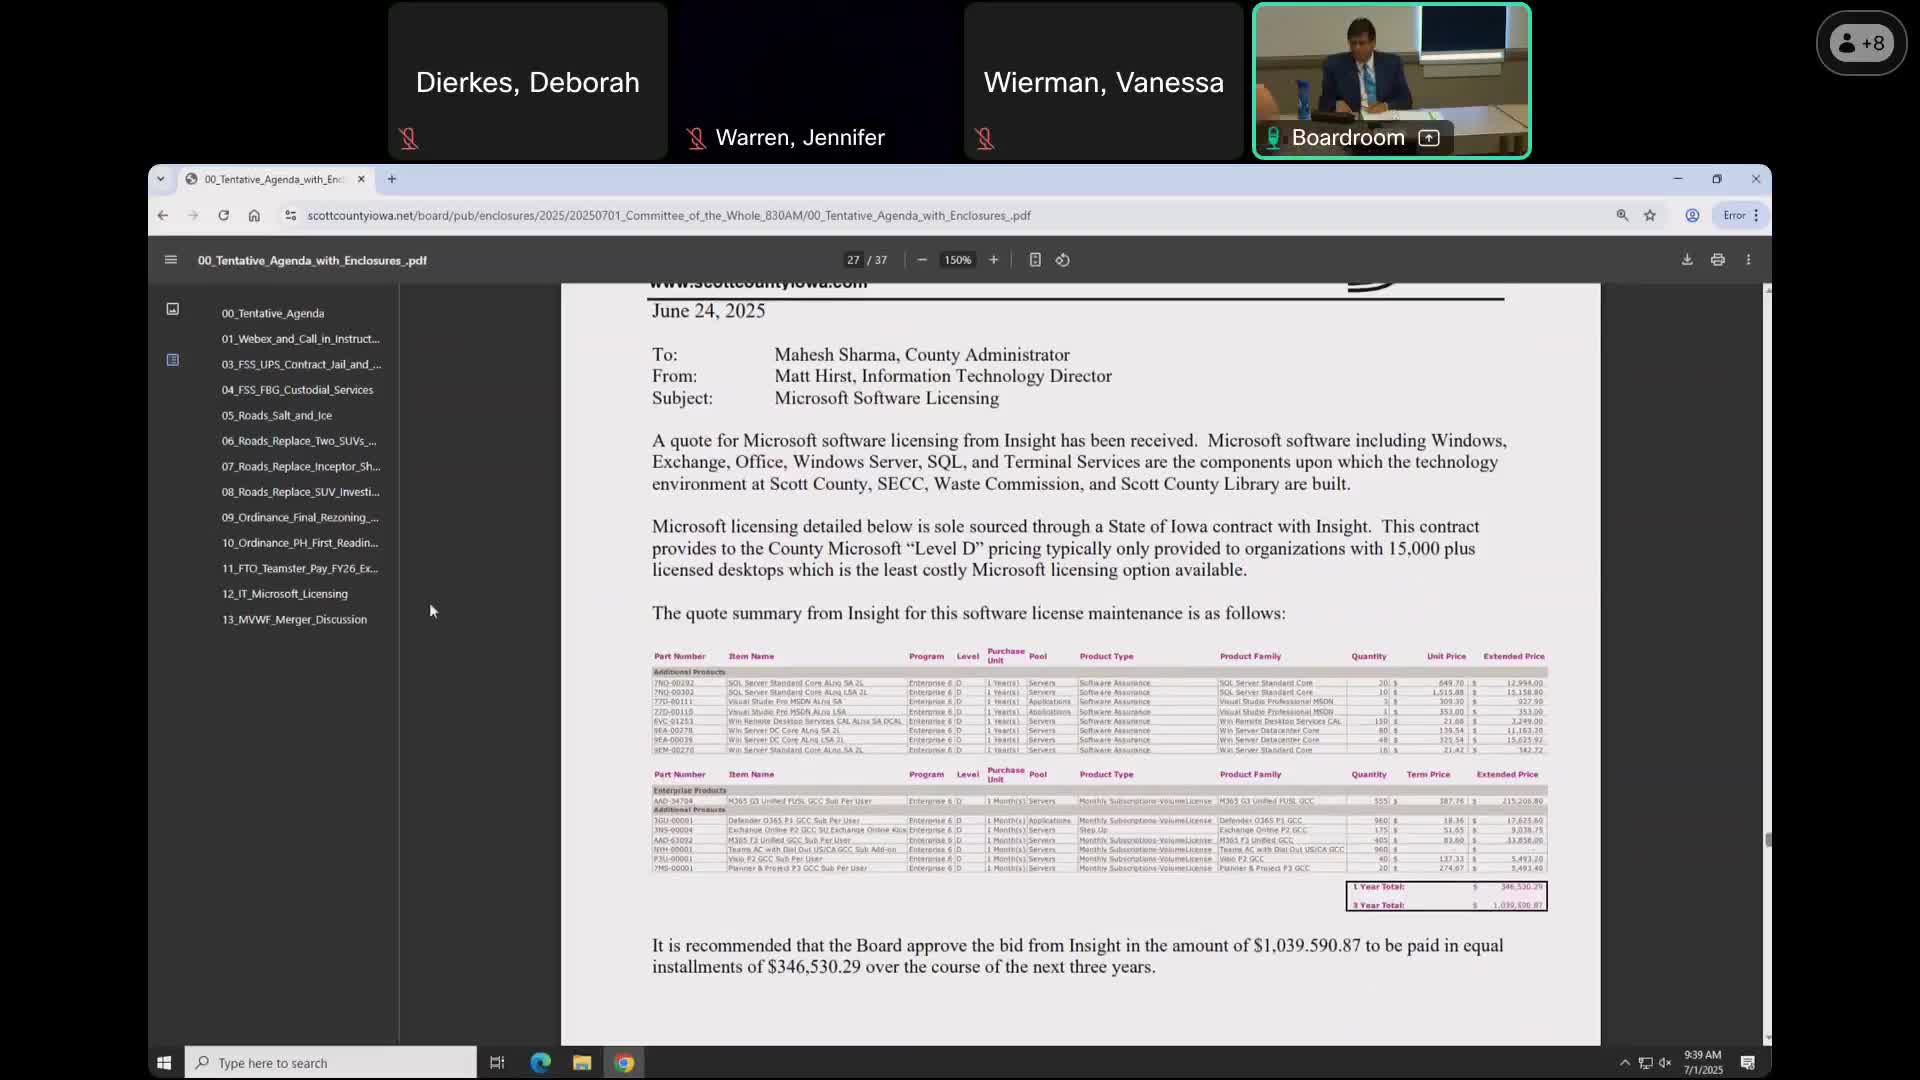Switch sidebar to document outline view
This screenshot has height=1080, width=1920.
[x=172, y=360]
